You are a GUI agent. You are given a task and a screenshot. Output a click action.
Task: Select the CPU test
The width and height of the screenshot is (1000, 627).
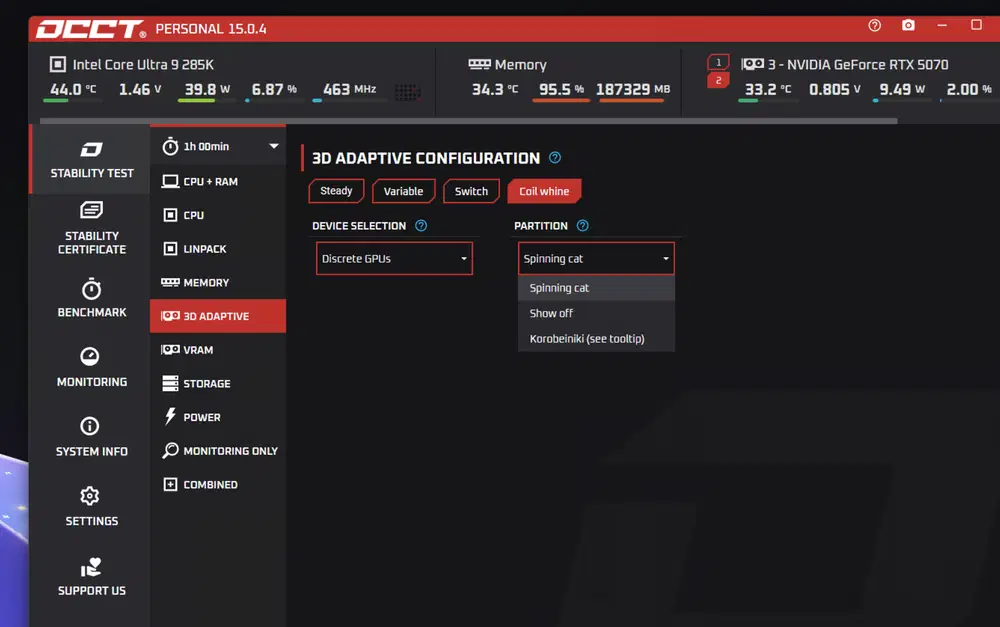point(217,215)
